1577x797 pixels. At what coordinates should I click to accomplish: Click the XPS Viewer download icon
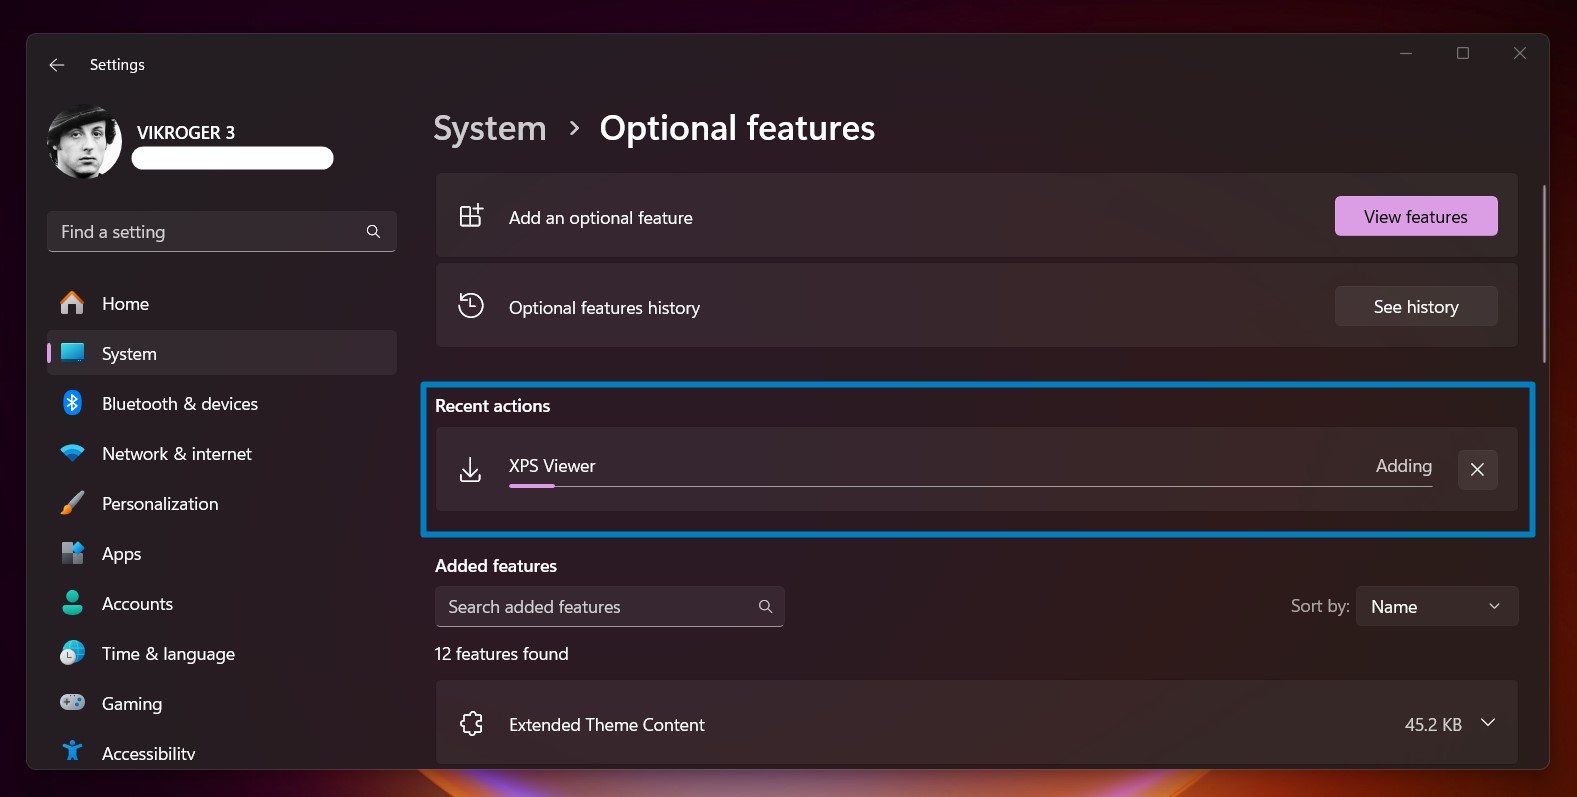point(470,469)
